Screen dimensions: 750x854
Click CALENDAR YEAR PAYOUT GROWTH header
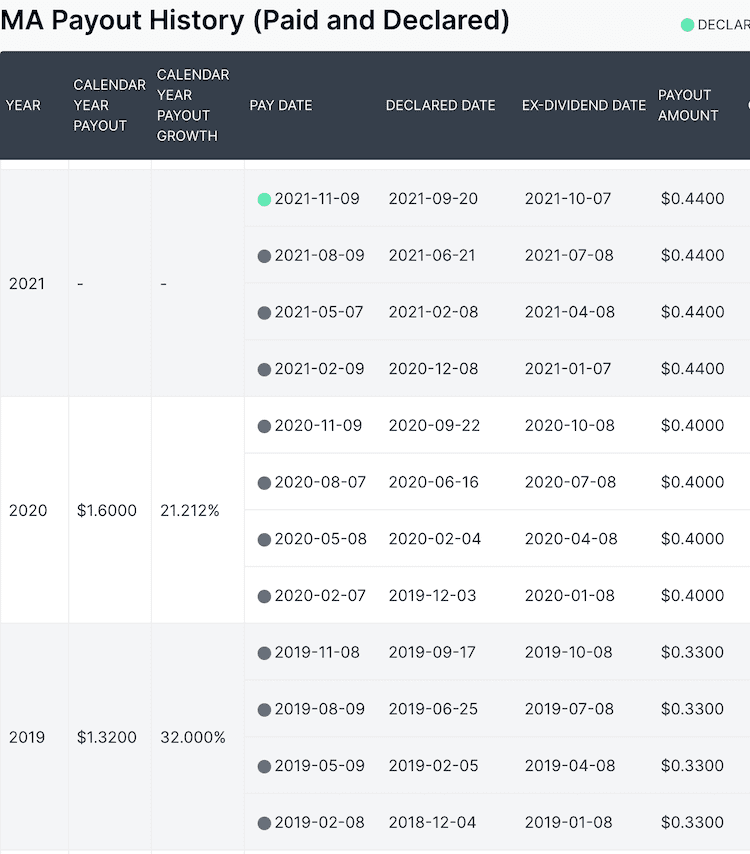pyautogui.click(x=193, y=105)
